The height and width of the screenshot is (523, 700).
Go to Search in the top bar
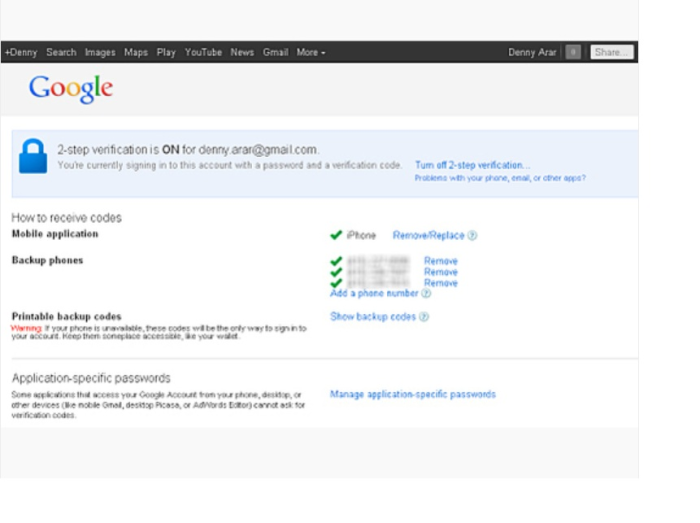coord(61,52)
